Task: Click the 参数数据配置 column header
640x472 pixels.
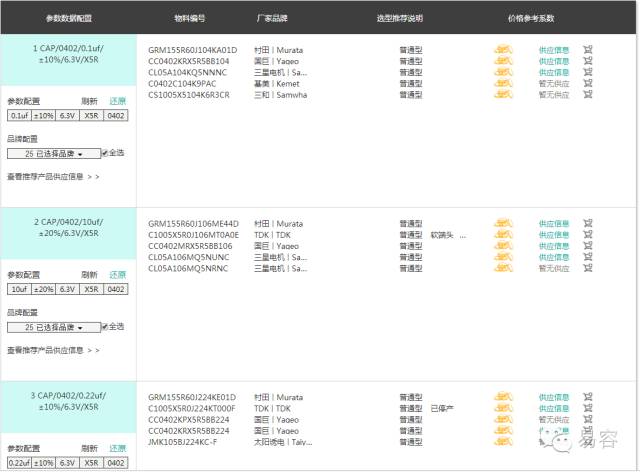Action: (x=69, y=18)
